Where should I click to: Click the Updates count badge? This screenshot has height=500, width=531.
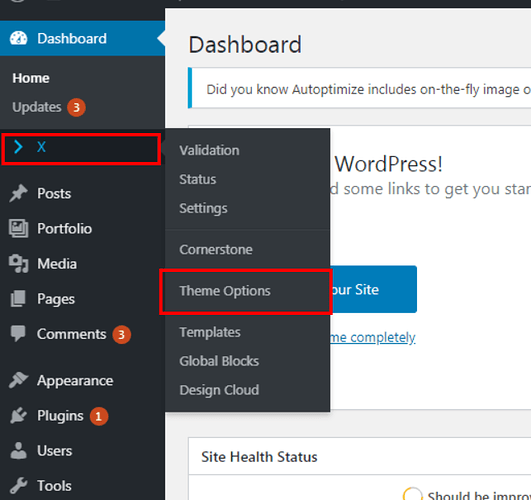point(76,107)
